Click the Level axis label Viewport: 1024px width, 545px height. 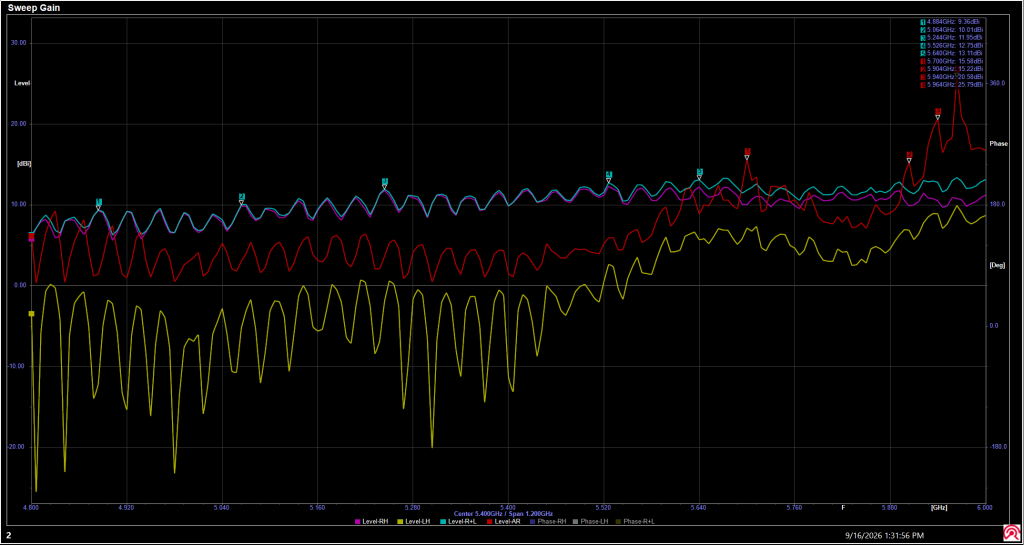(22, 84)
